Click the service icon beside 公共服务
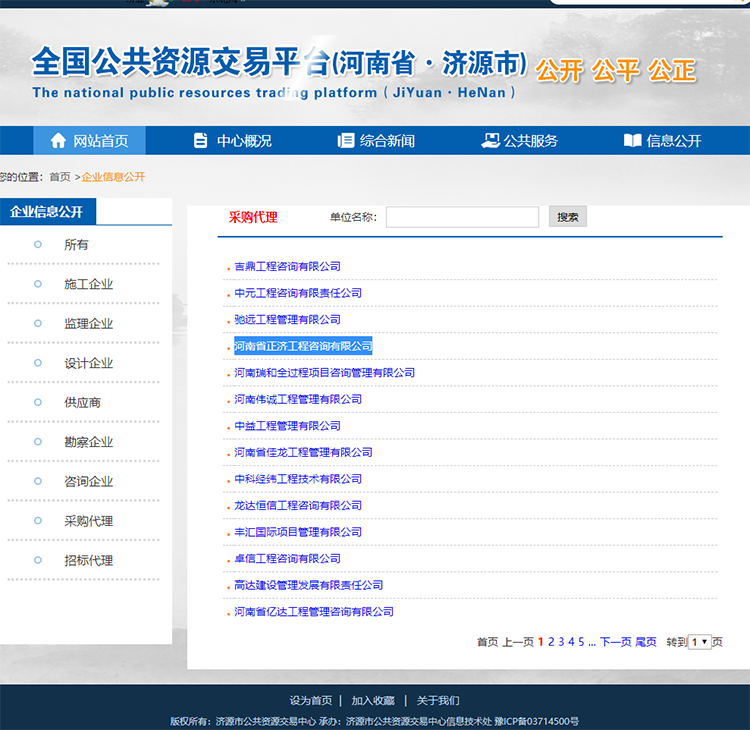Viewport: 750px width, 730px height. pyautogui.click(x=490, y=141)
